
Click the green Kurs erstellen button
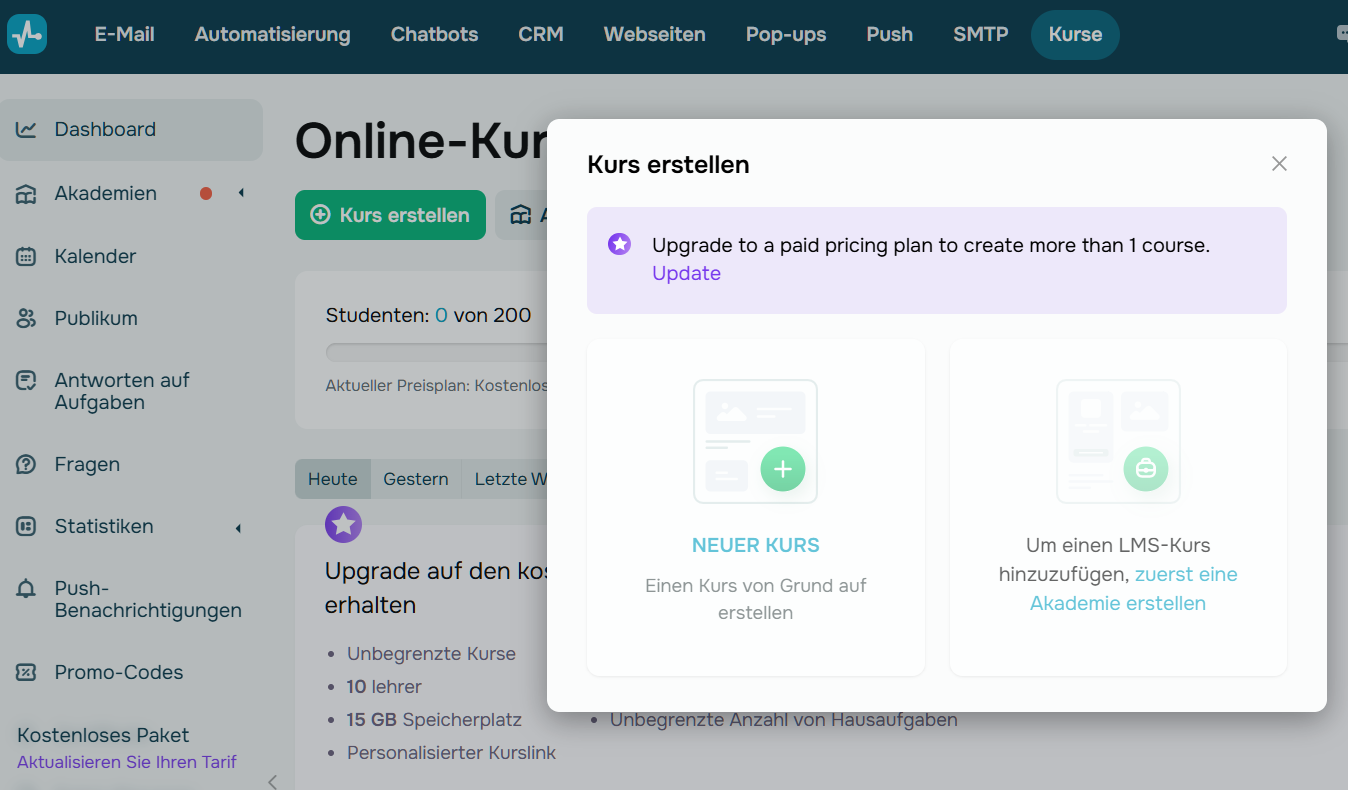click(x=390, y=215)
